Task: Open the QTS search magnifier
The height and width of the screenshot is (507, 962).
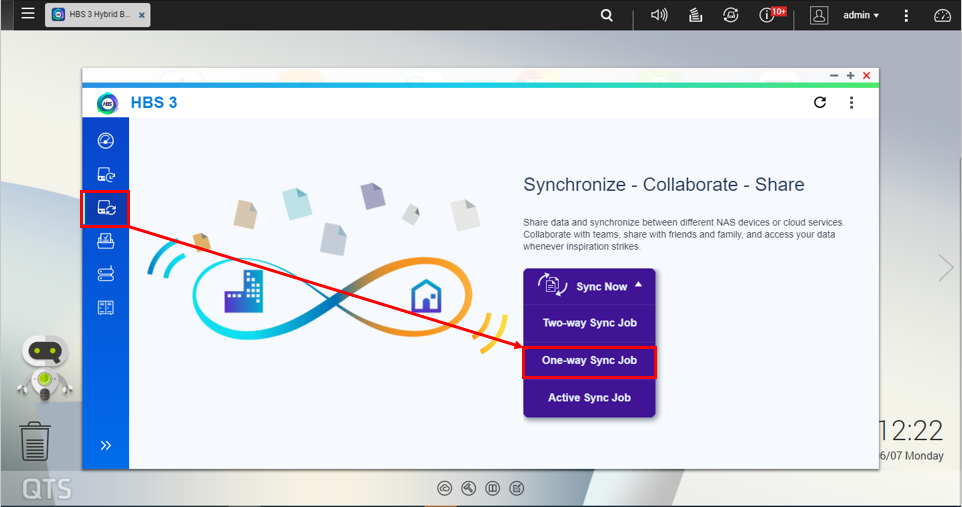Action: [607, 15]
